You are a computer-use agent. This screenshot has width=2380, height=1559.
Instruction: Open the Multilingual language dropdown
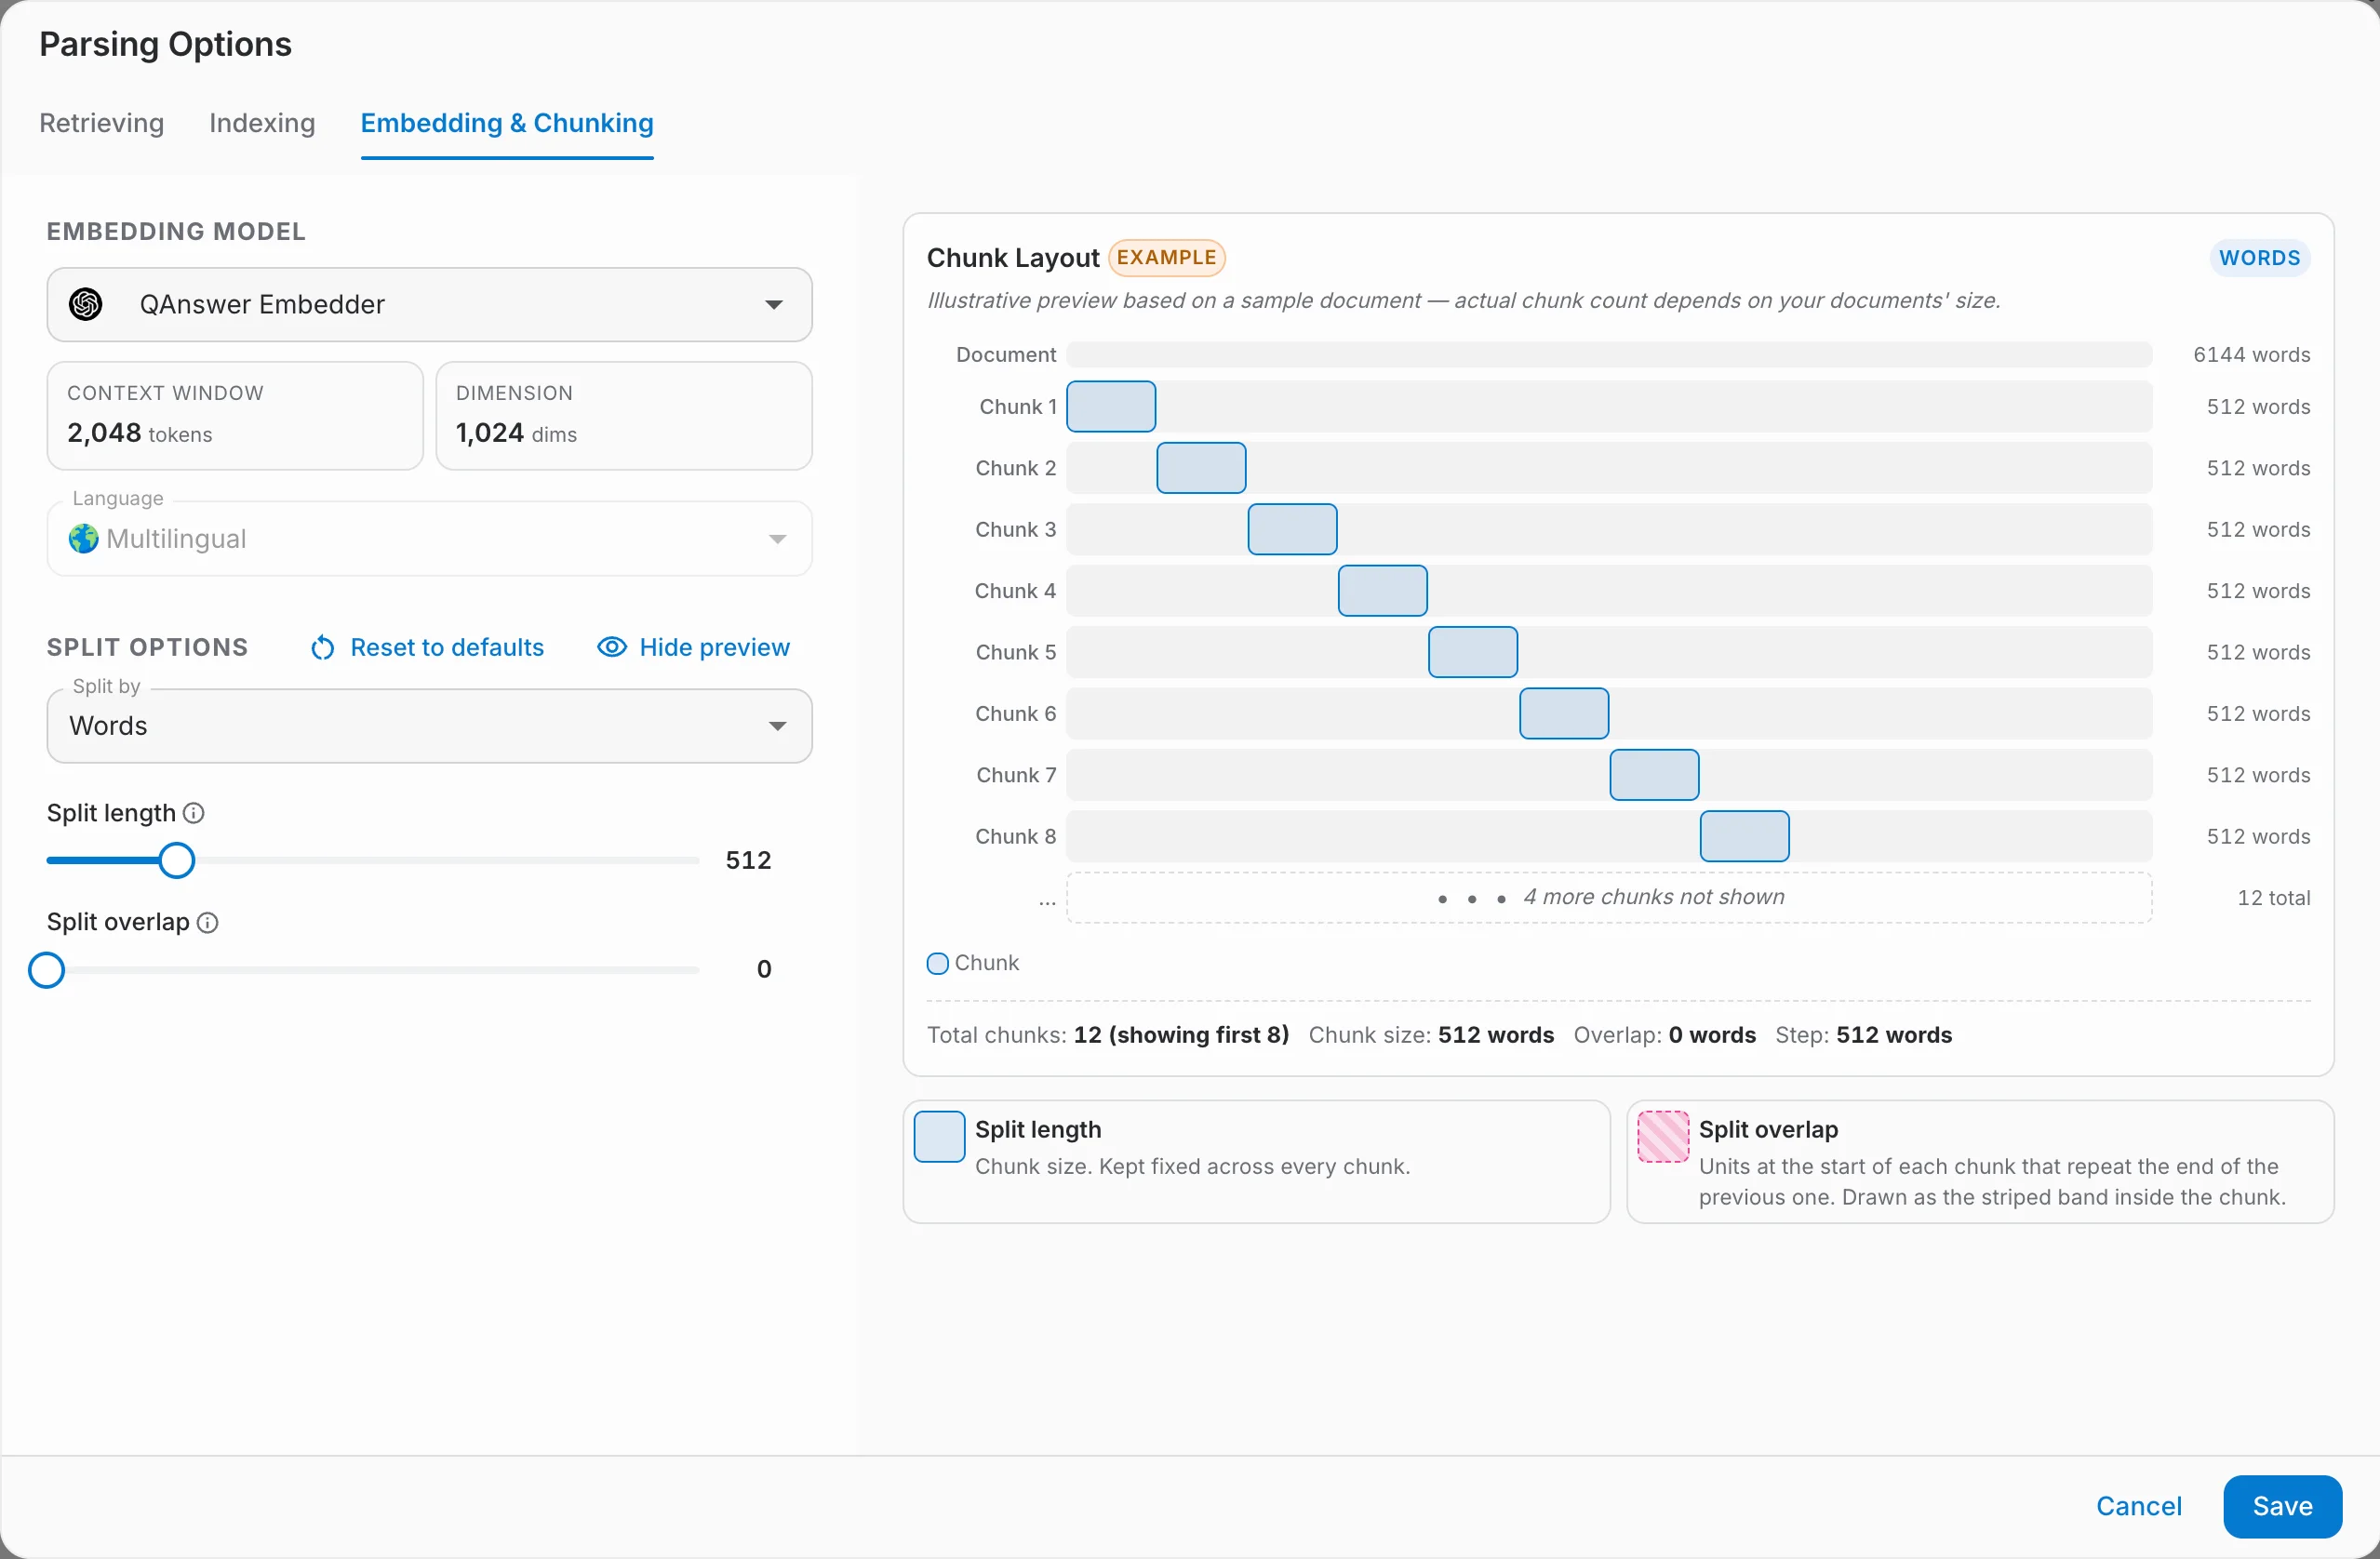[x=429, y=539]
